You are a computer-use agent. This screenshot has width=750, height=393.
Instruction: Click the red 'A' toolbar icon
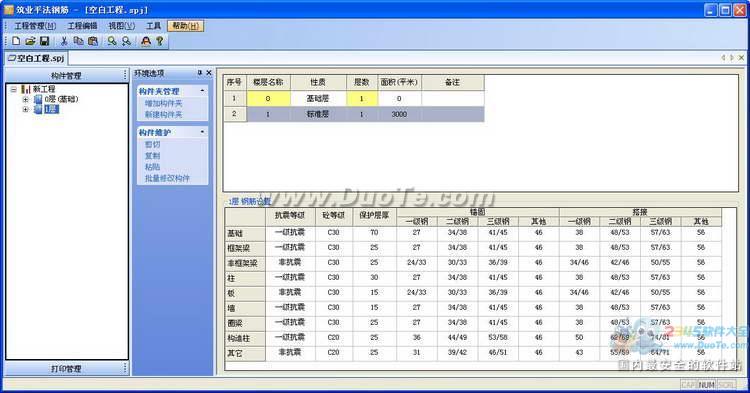146,41
